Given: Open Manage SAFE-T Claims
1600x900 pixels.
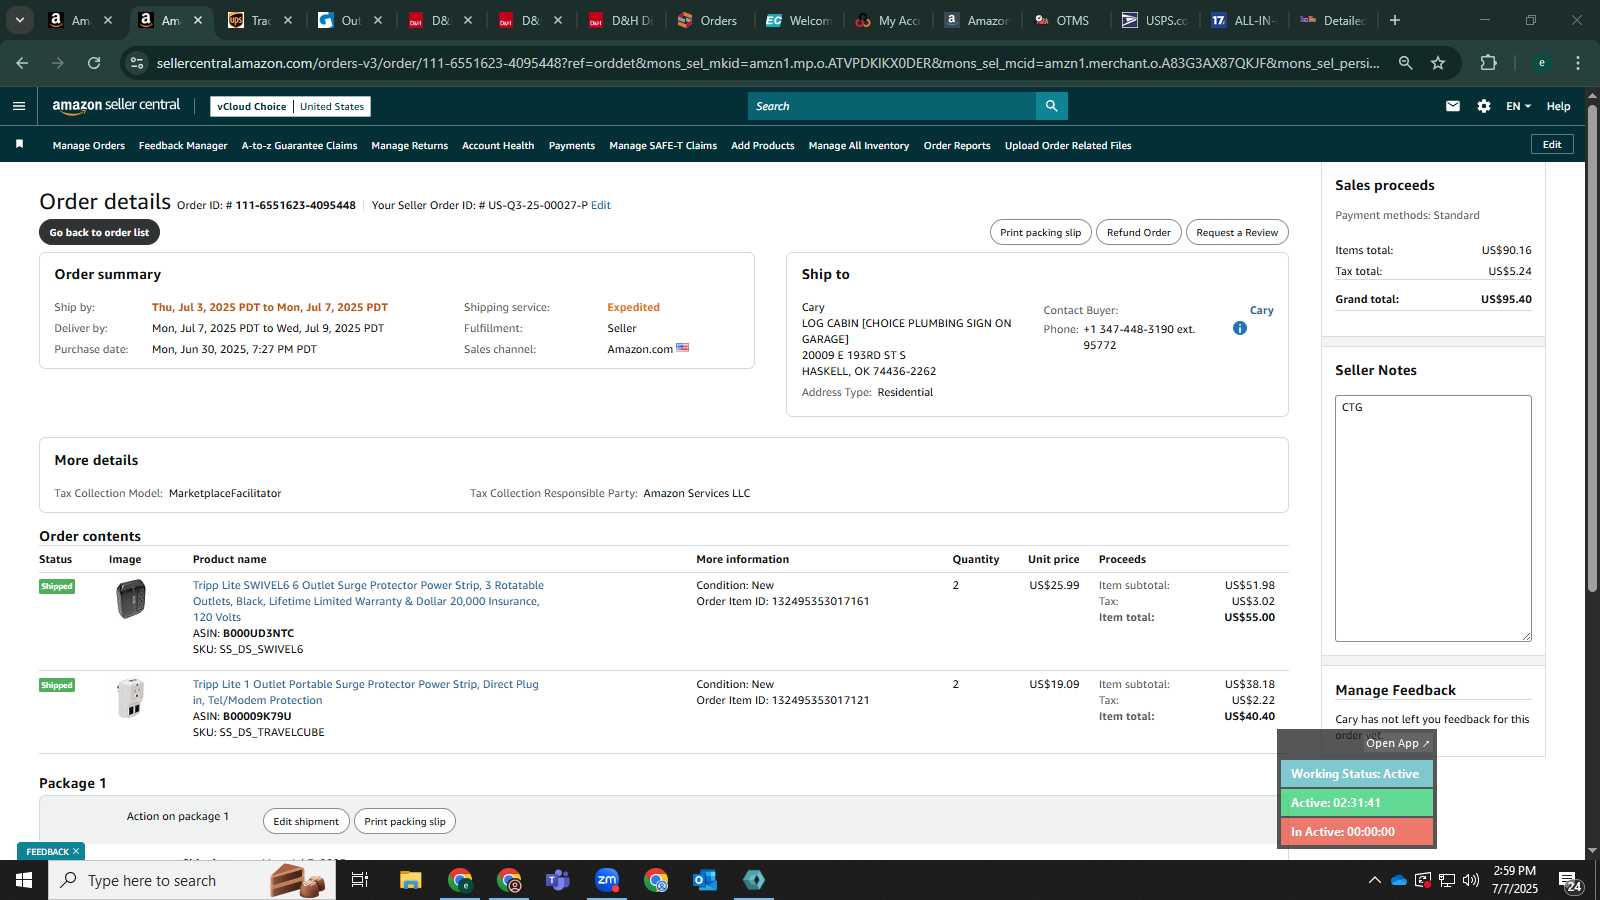Looking at the screenshot, I should [x=663, y=145].
